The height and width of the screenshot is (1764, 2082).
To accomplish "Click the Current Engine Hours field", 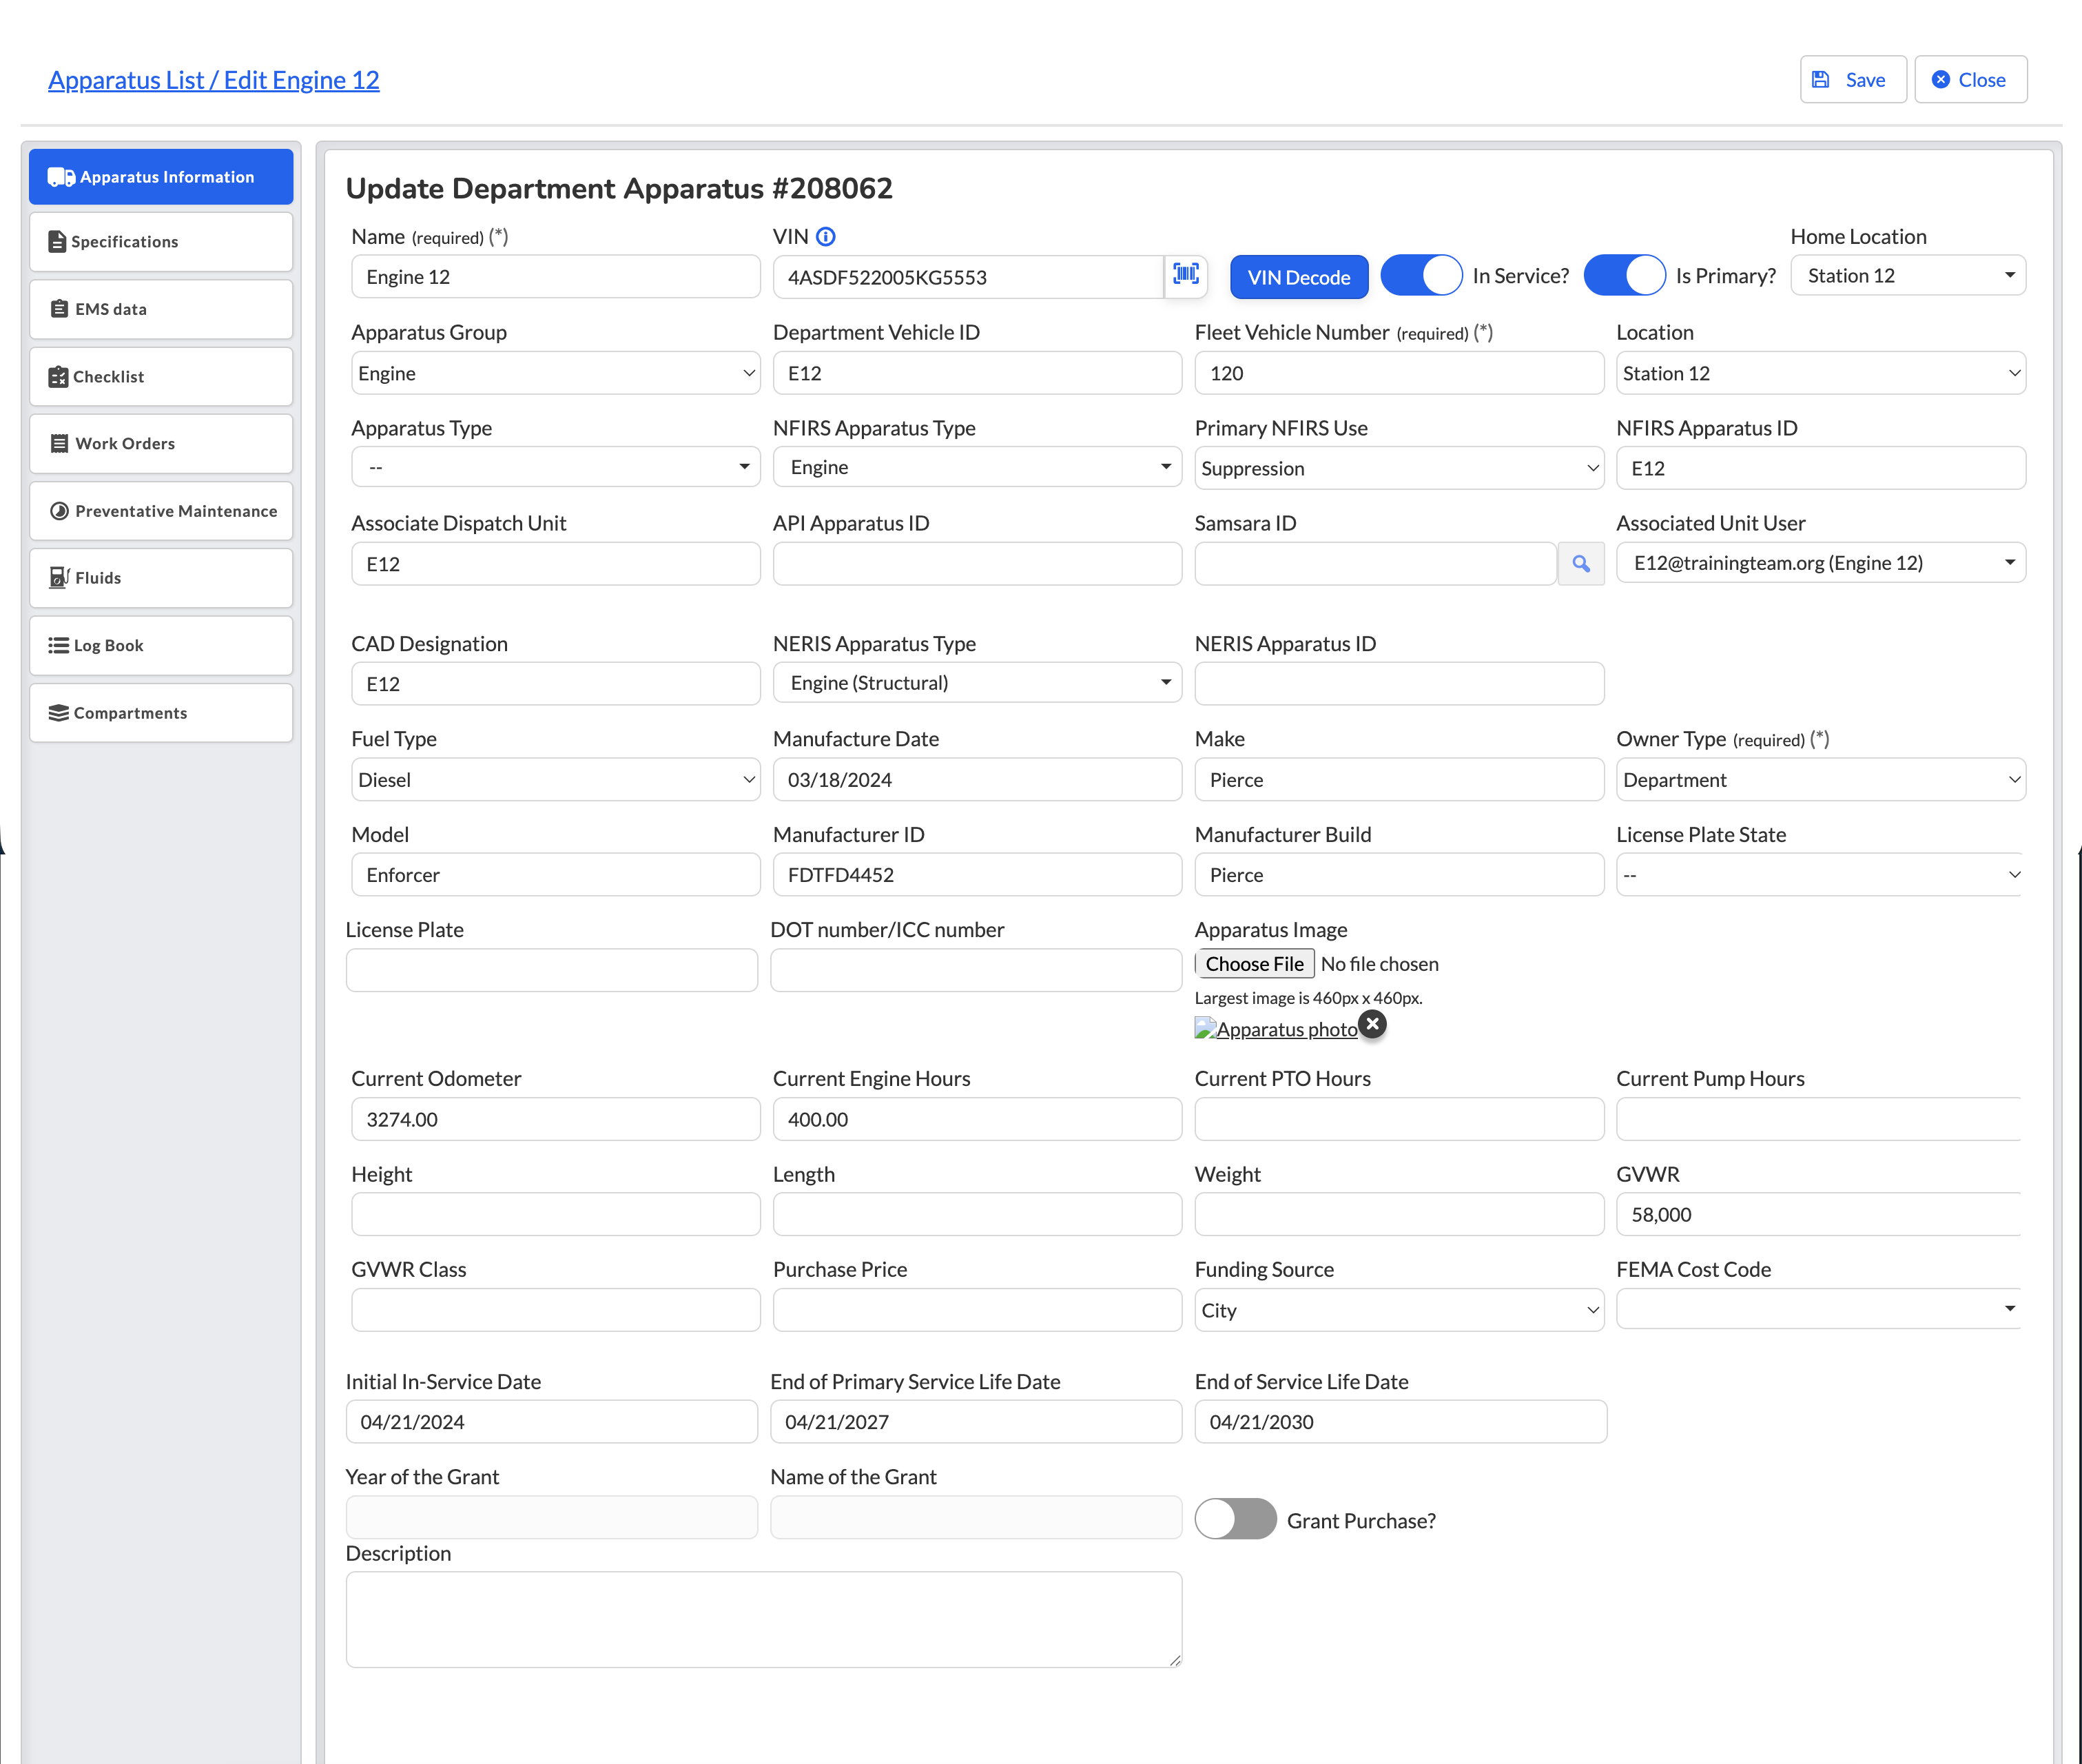I will [x=977, y=1119].
